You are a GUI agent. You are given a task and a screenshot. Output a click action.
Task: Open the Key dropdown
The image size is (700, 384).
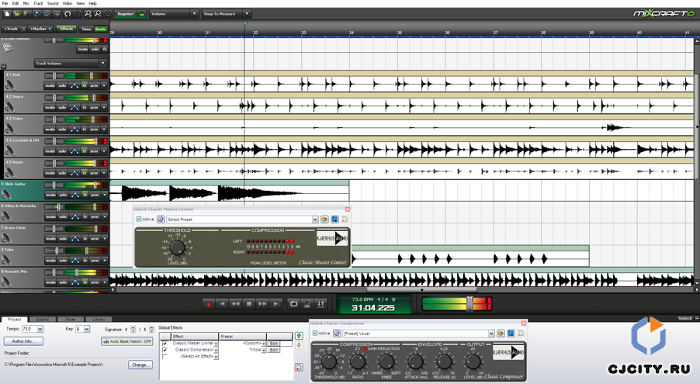[87, 329]
